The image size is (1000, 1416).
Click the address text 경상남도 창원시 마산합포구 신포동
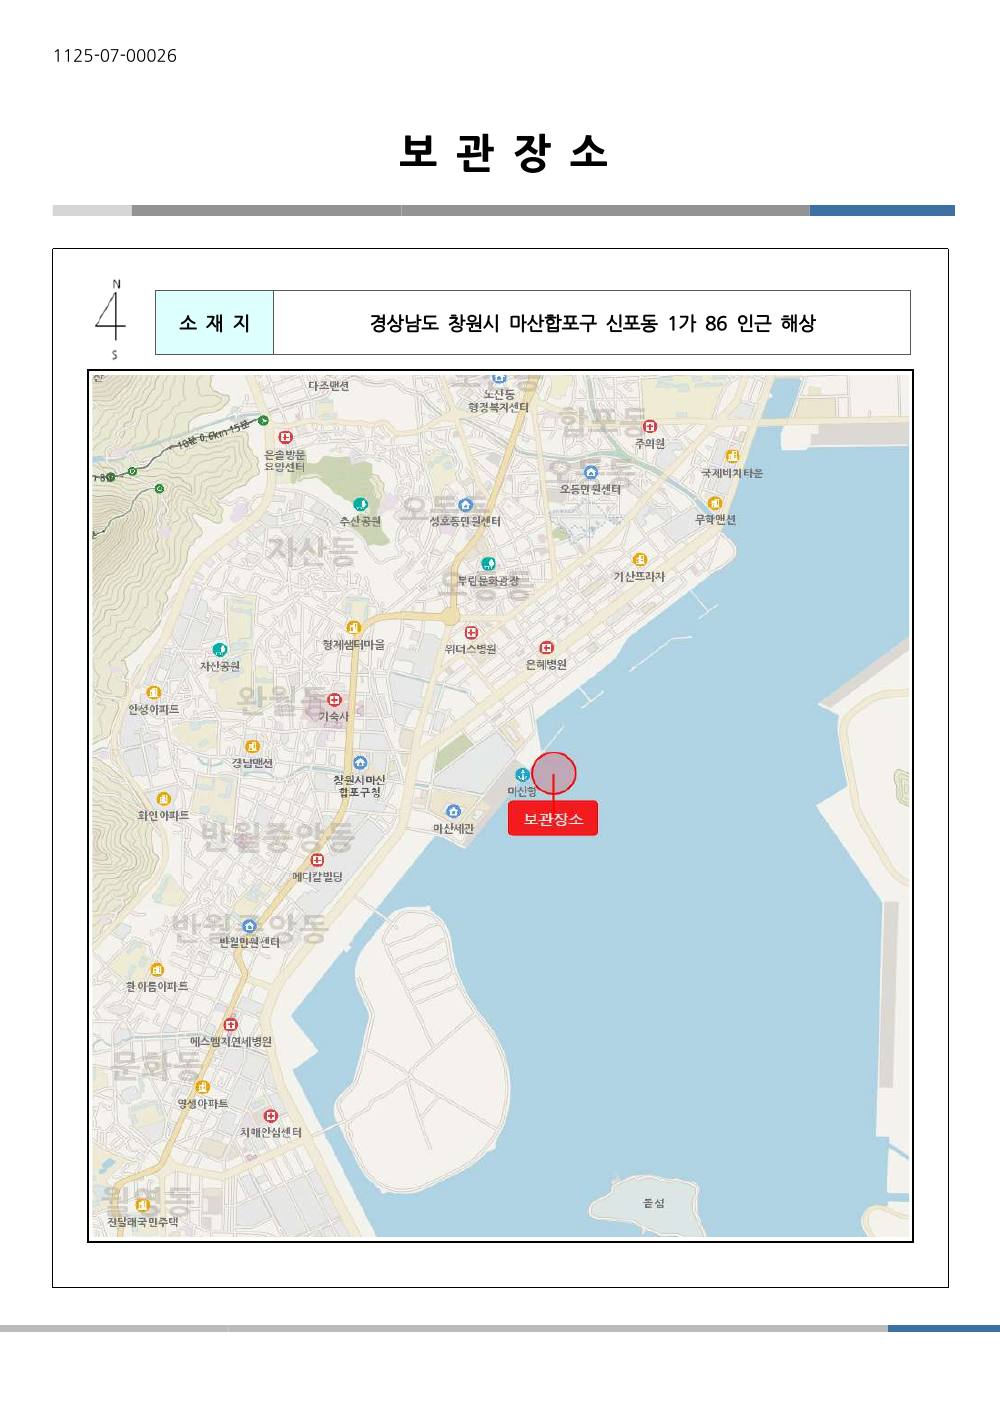coord(514,323)
